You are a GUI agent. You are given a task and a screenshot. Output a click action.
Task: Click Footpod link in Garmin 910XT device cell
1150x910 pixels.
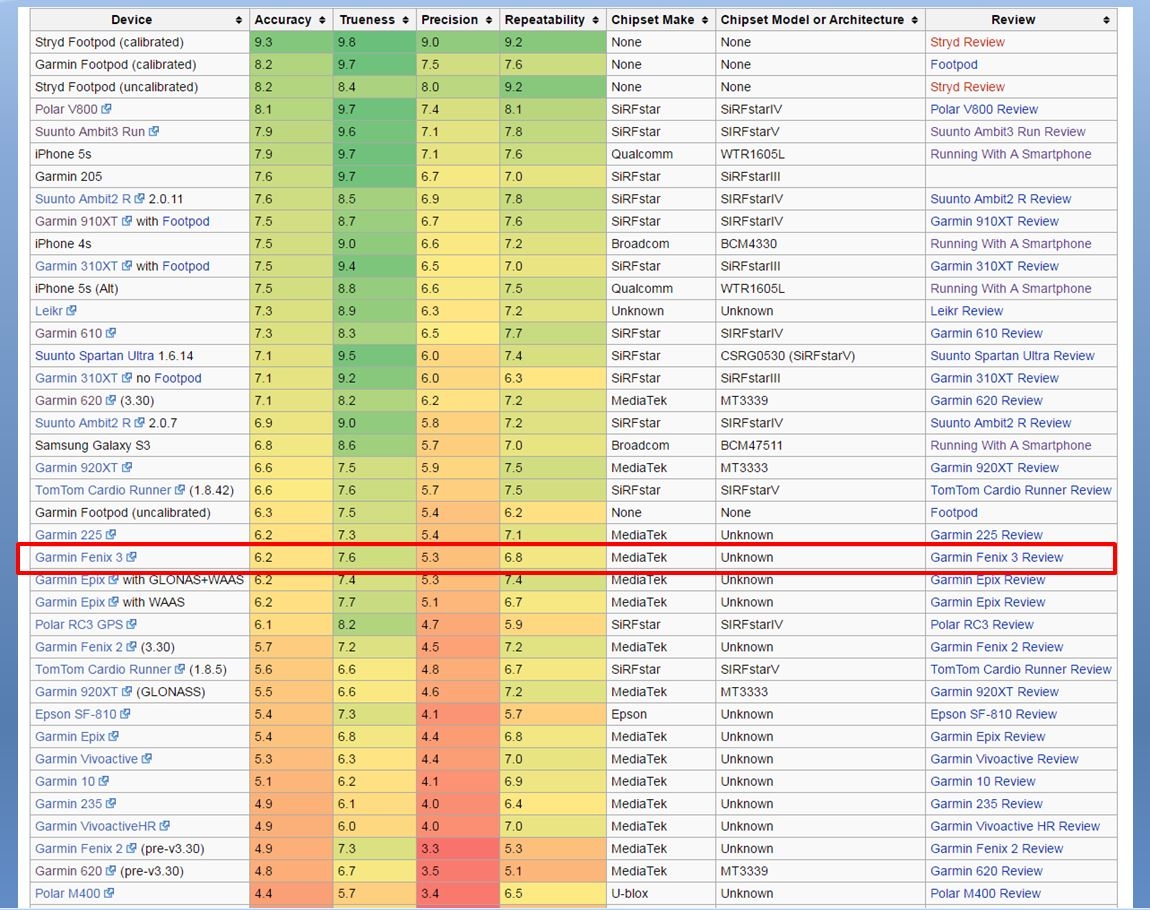(x=186, y=221)
